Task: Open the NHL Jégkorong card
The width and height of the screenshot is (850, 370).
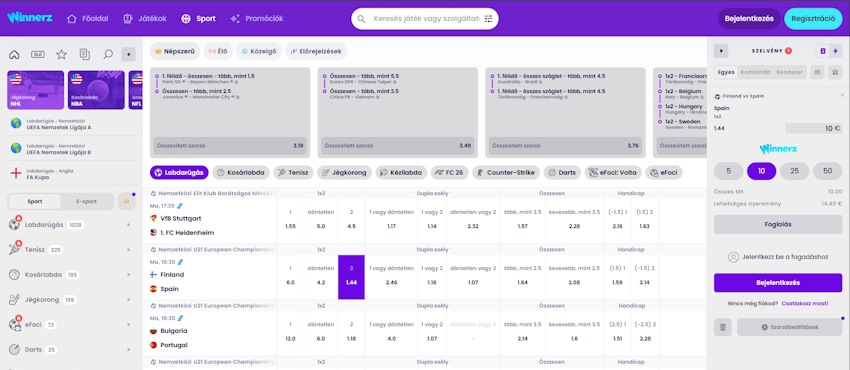Action: click(x=35, y=90)
